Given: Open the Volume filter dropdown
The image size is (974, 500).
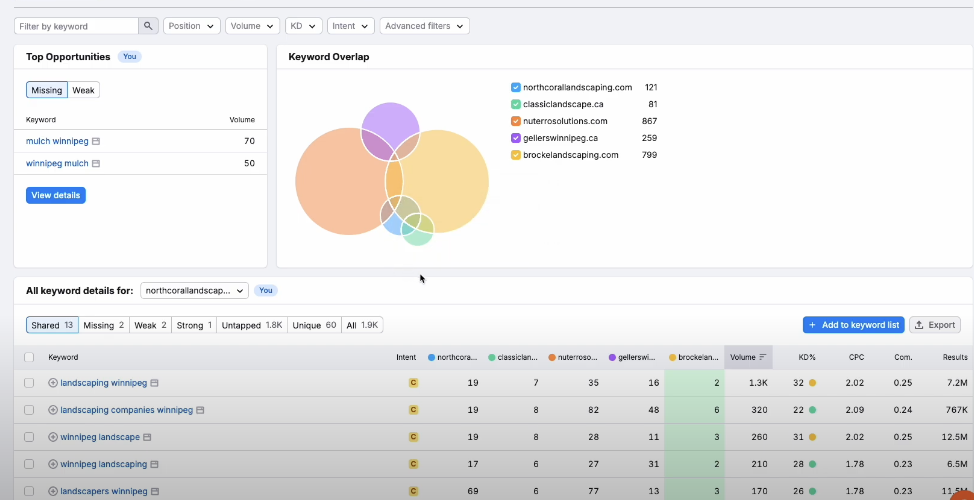Looking at the screenshot, I should [252, 26].
